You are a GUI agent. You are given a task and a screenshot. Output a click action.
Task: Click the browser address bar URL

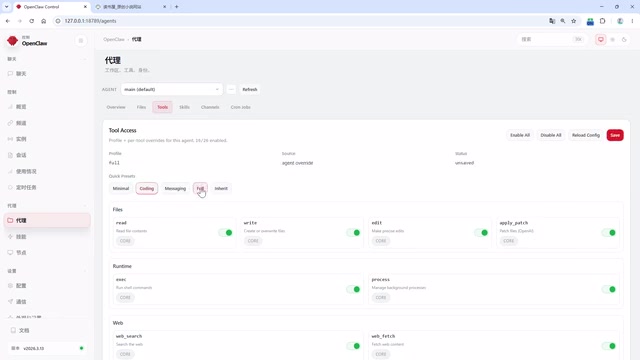[x=90, y=21]
